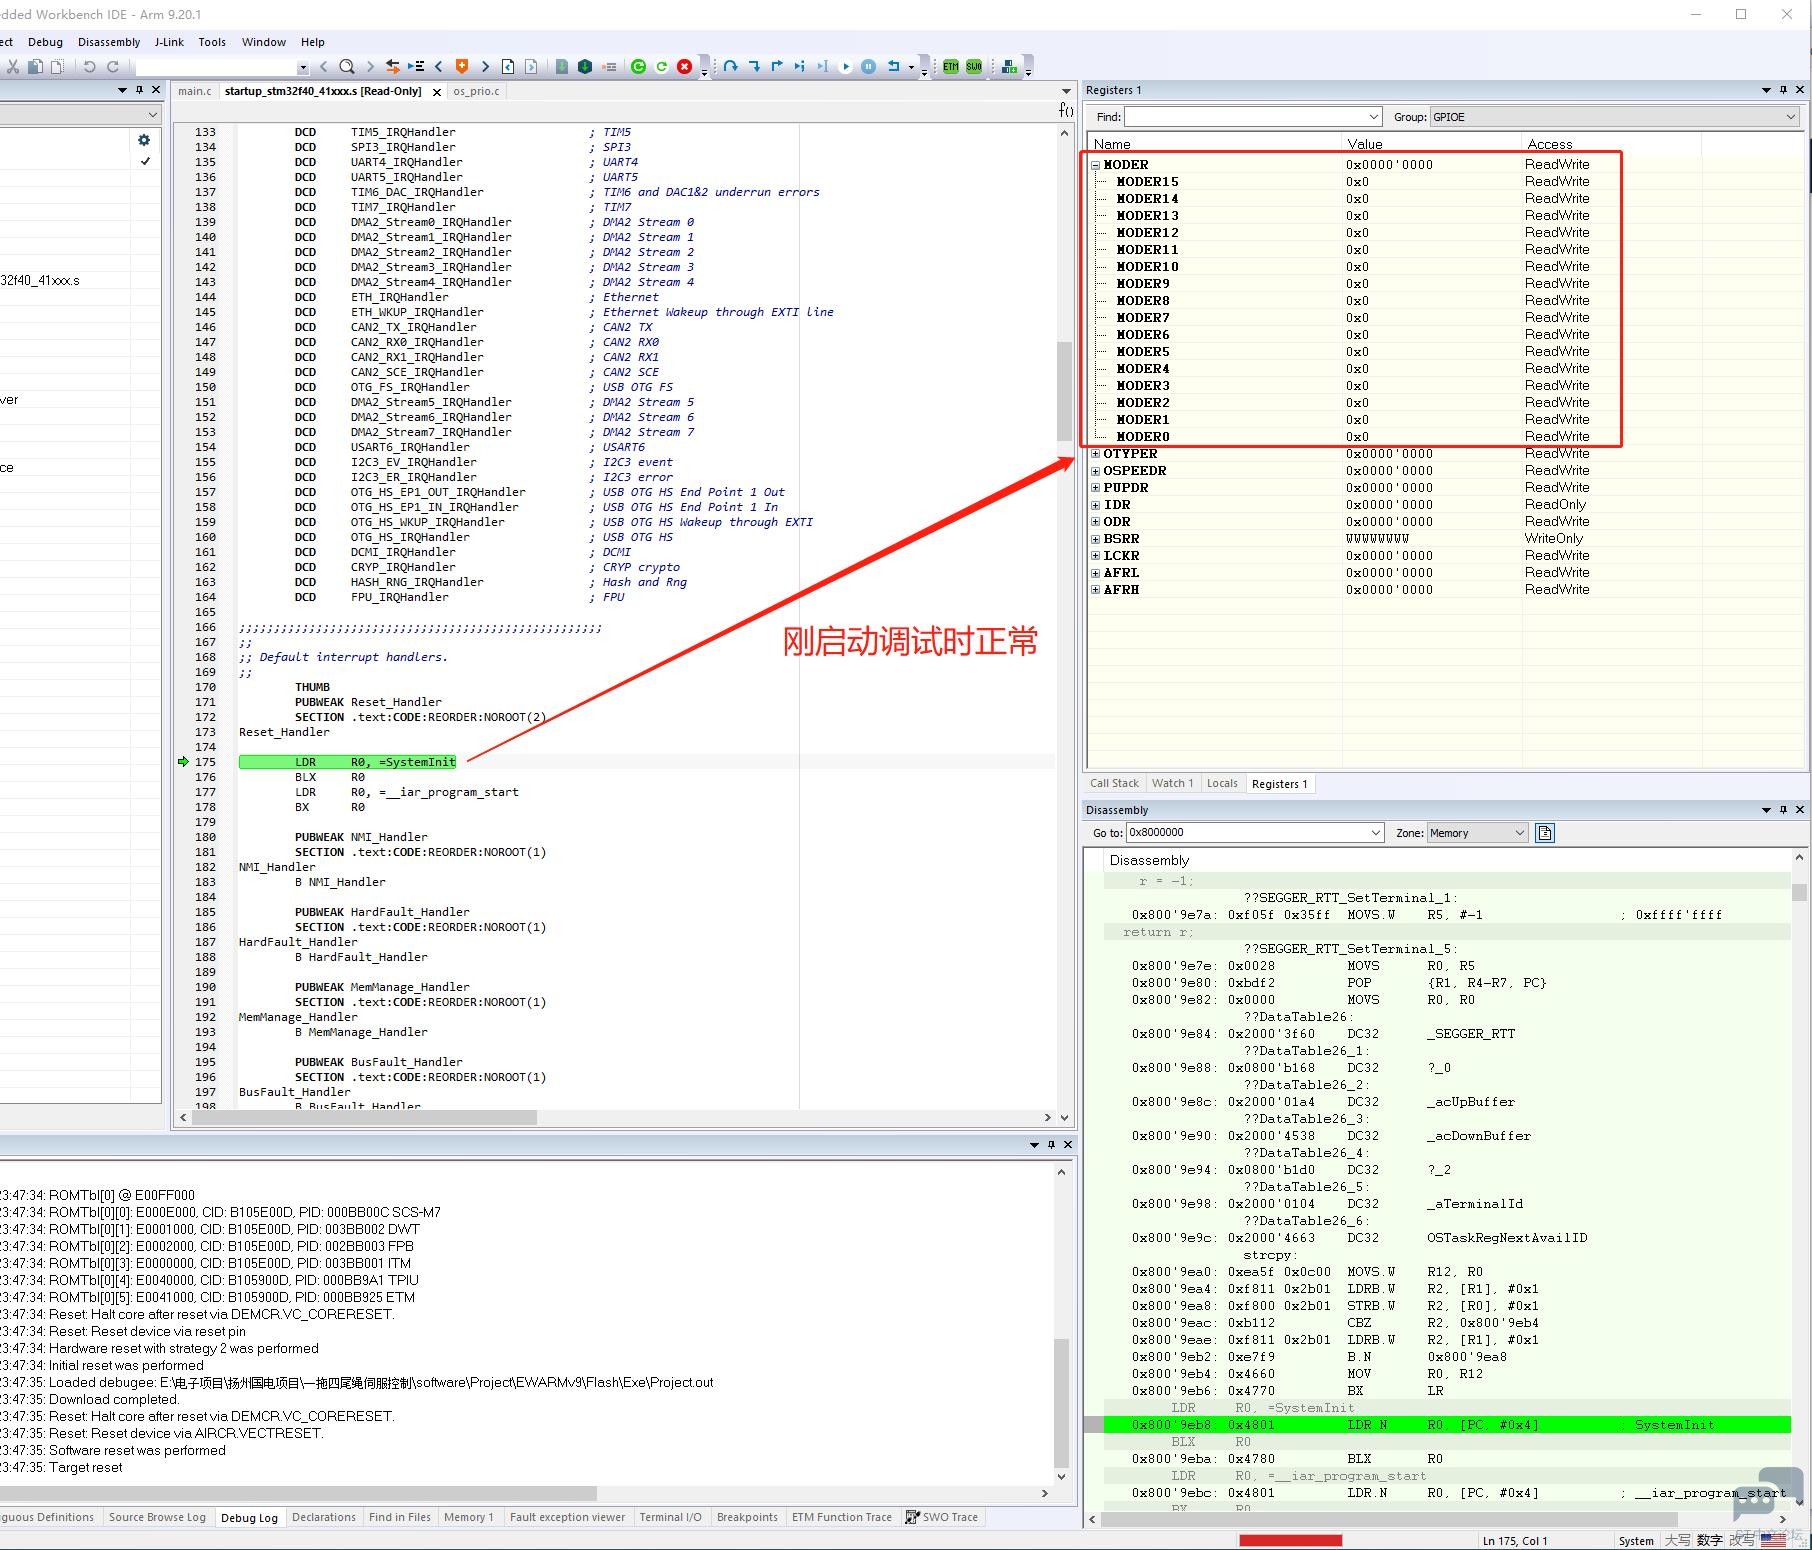This screenshot has width=1812, height=1550.
Task: Click the Find magnifier icon
Action: pos(346,66)
